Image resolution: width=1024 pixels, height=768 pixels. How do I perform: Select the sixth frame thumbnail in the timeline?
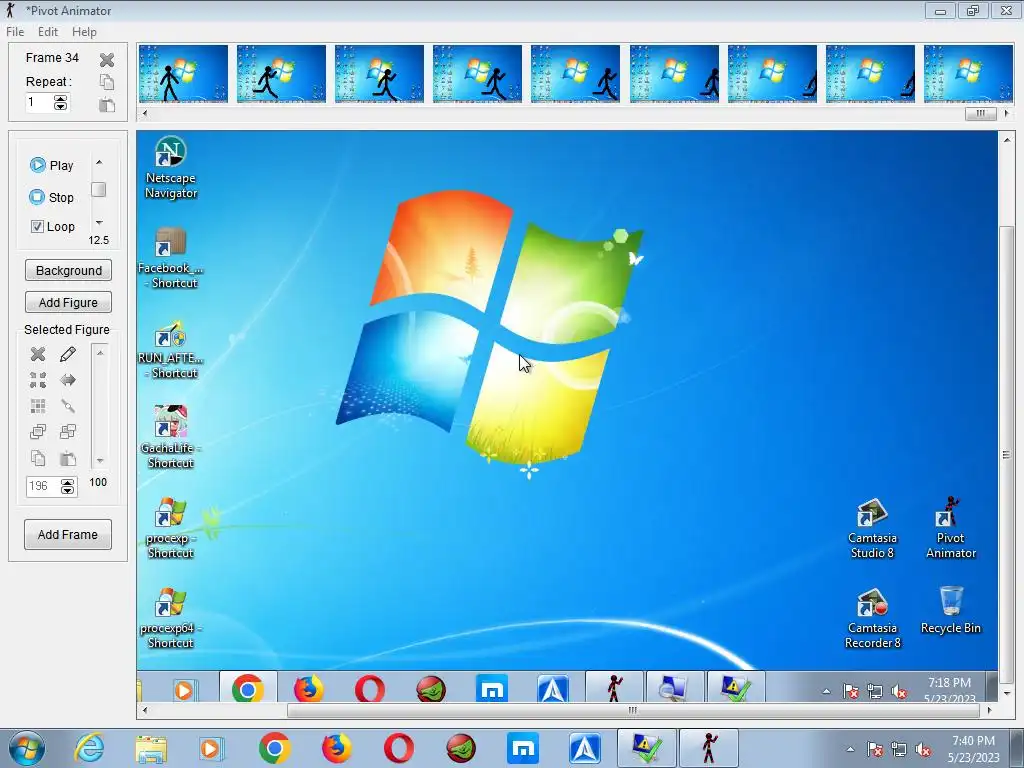tap(675, 73)
